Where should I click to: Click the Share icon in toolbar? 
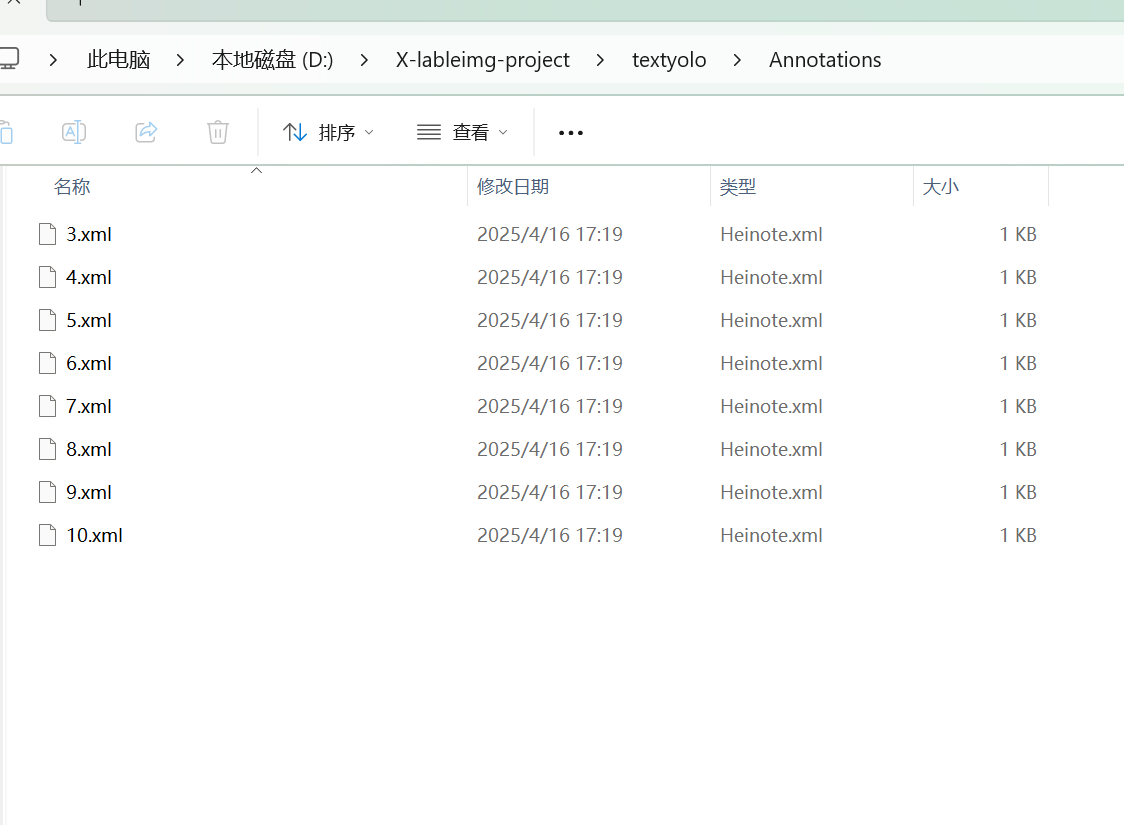(146, 132)
